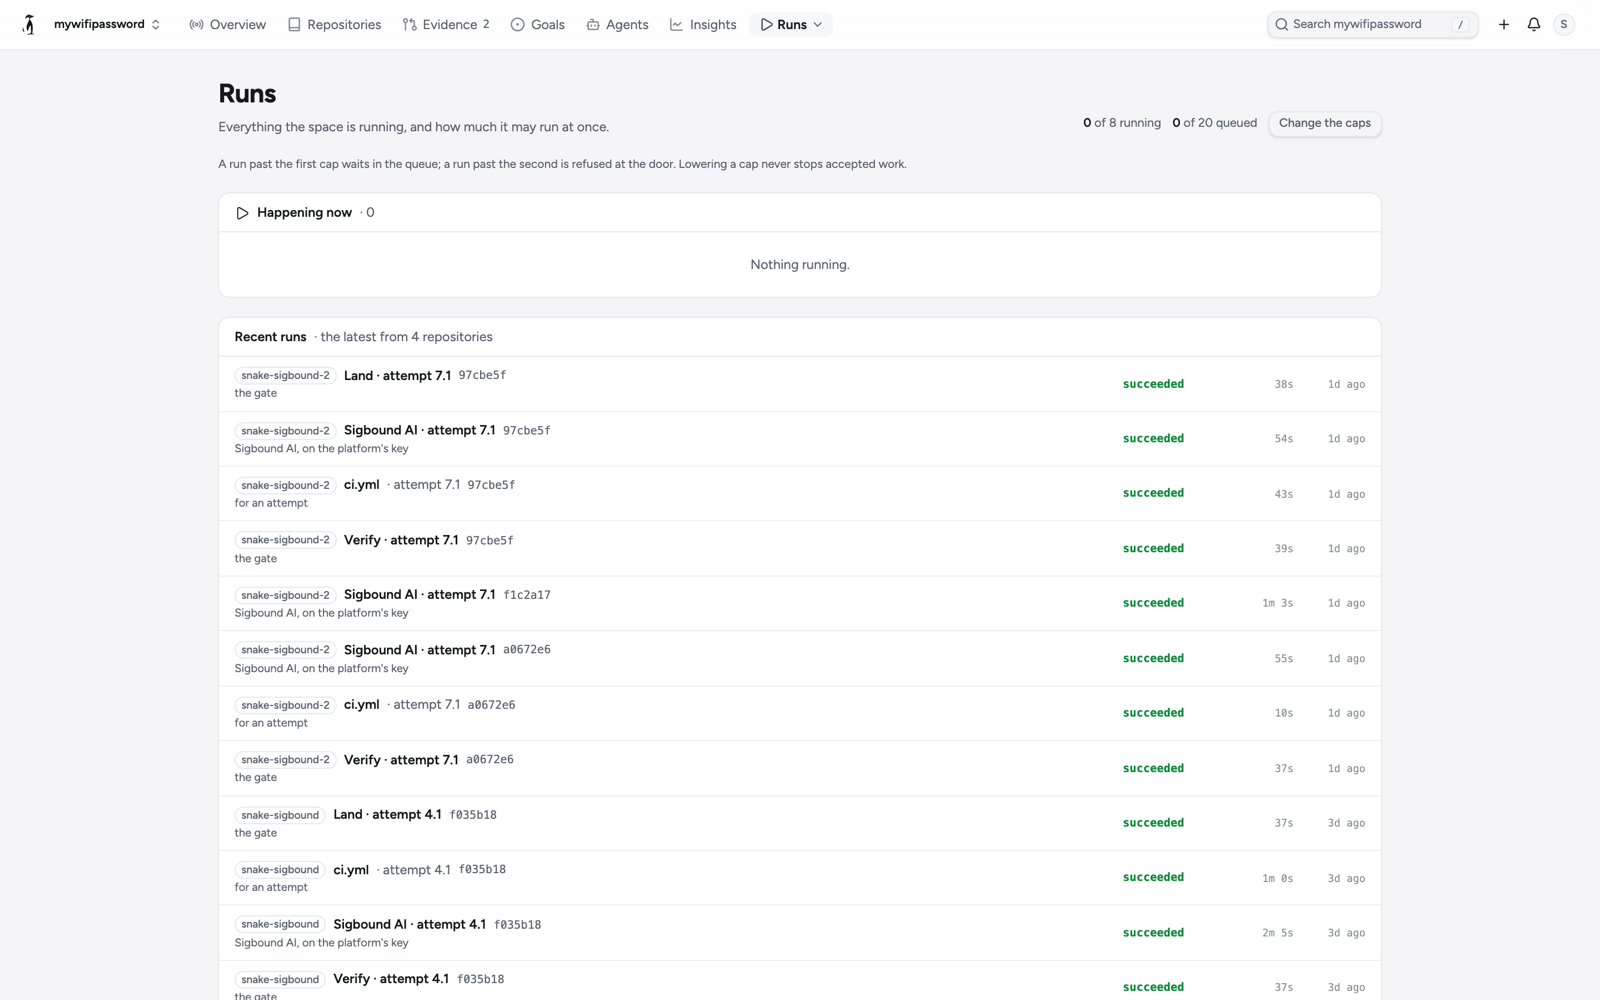The width and height of the screenshot is (1600, 1000).
Task: Open Sigbound AI attempt 7.1 run a0672e6
Action: click(x=799, y=659)
